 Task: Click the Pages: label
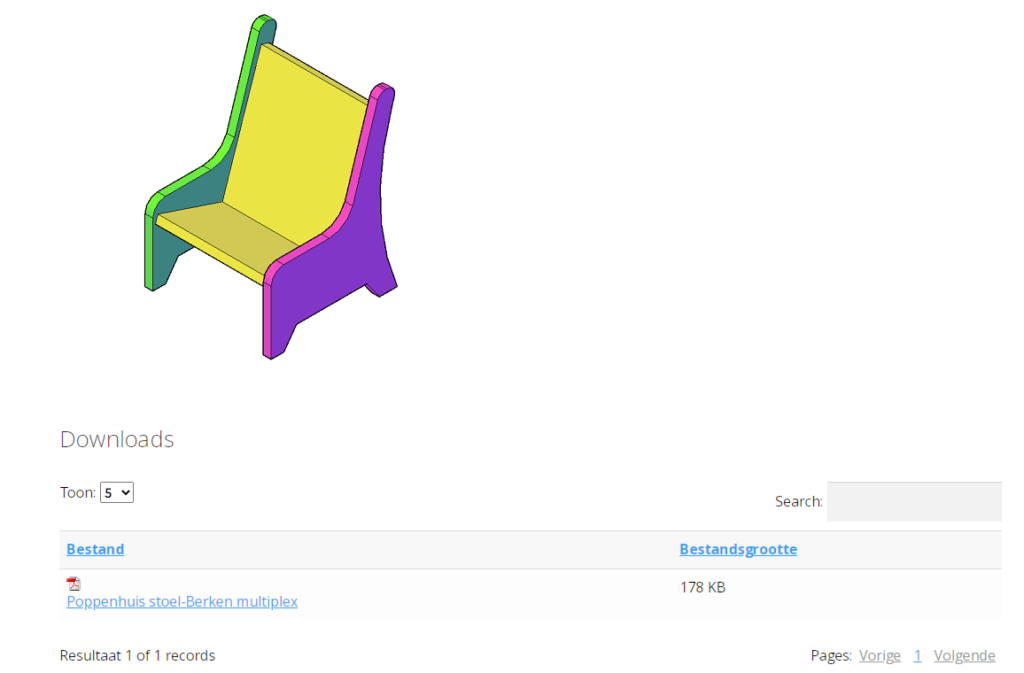(831, 655)
